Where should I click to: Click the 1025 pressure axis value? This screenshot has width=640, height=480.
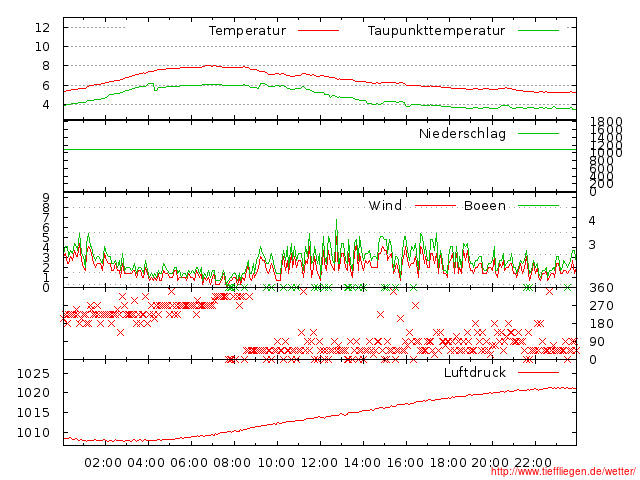pyautogui.click(x=33, y=373)
